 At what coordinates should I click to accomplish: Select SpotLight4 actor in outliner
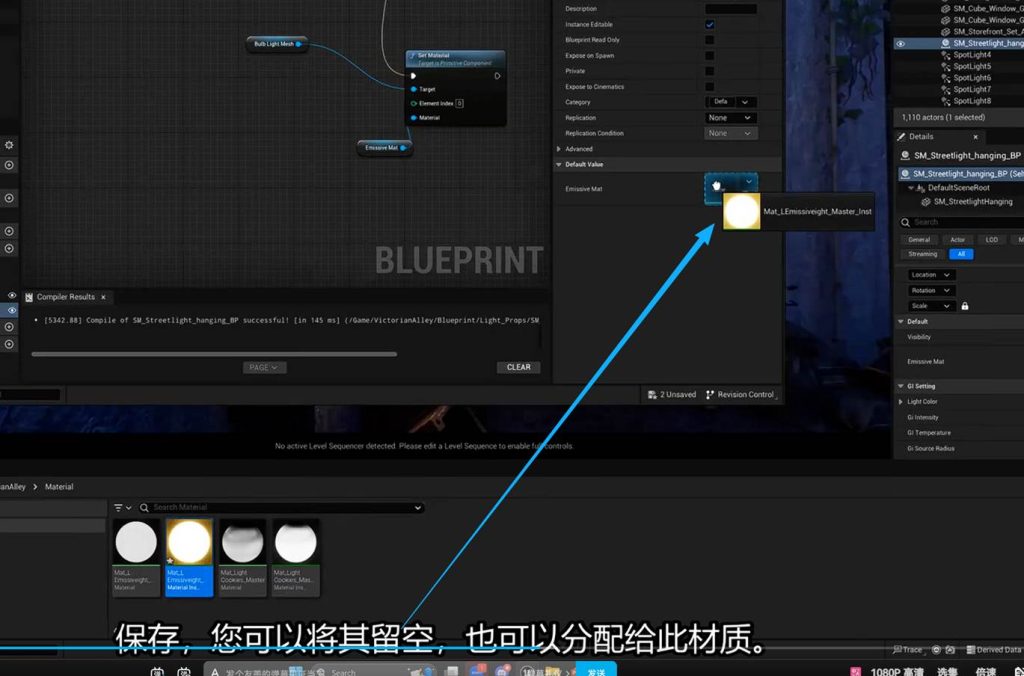[971, 55]
